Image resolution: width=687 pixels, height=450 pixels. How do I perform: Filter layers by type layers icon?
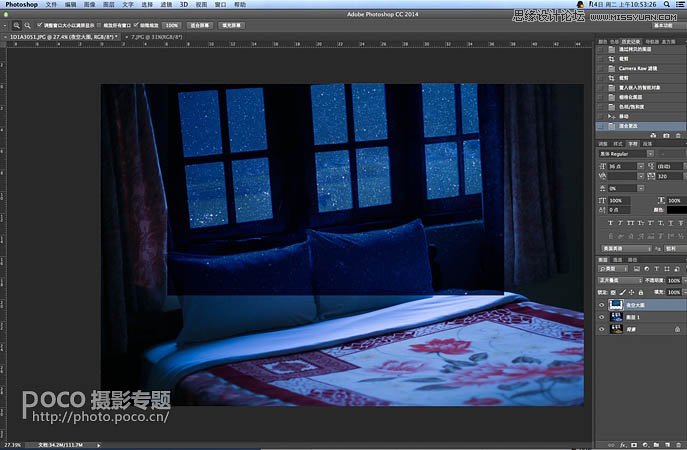click(656, 269)
